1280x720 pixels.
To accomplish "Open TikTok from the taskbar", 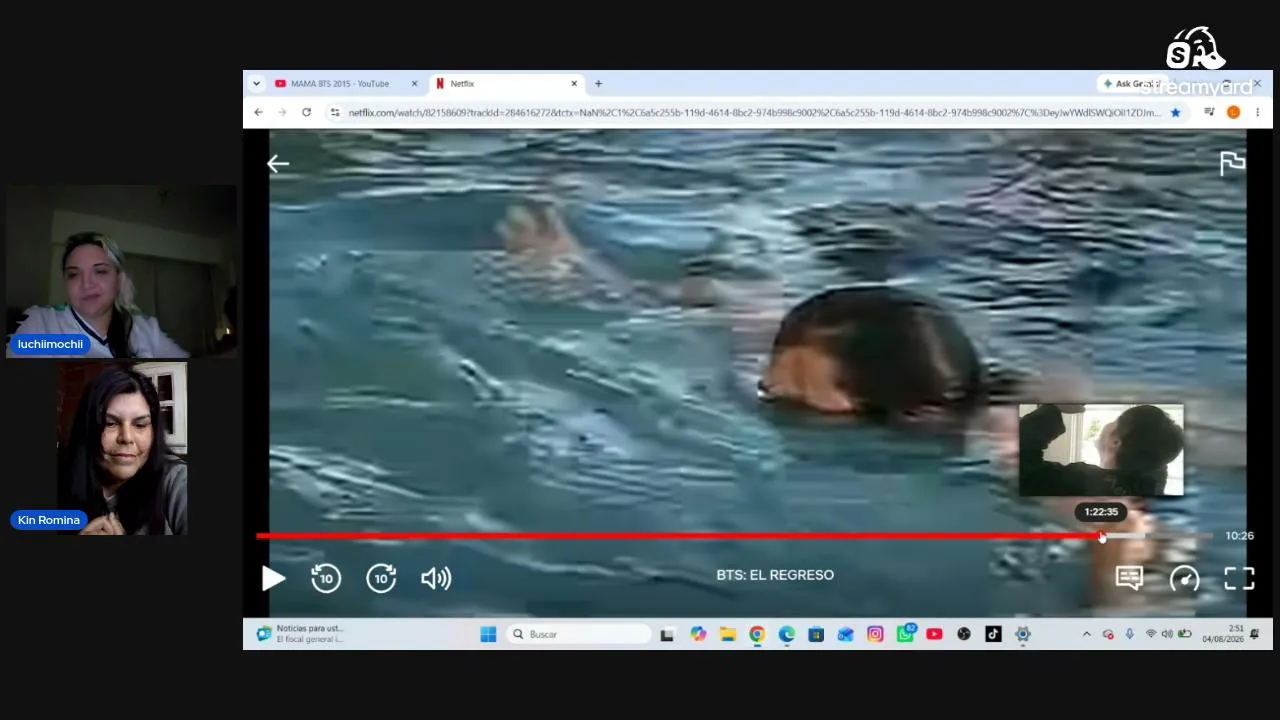I will click(x=993, y=634).
